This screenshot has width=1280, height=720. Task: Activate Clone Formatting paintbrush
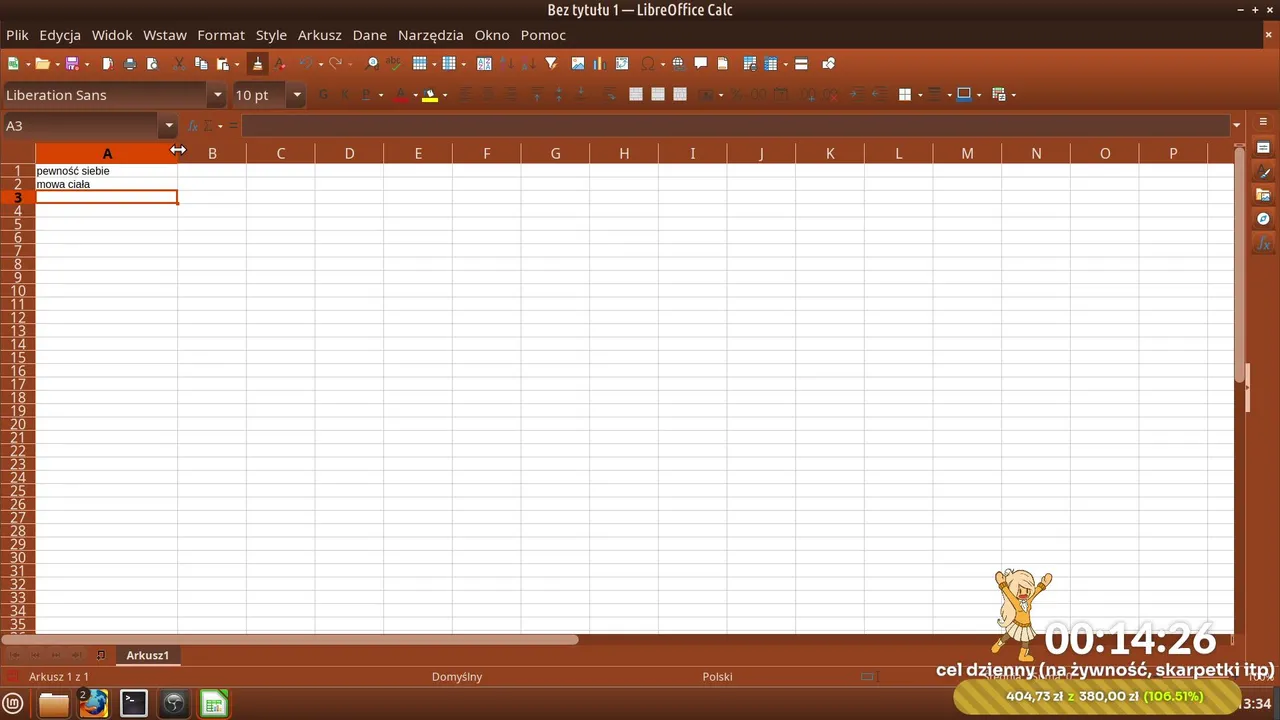pyautogui.click(x=257, y=64)
